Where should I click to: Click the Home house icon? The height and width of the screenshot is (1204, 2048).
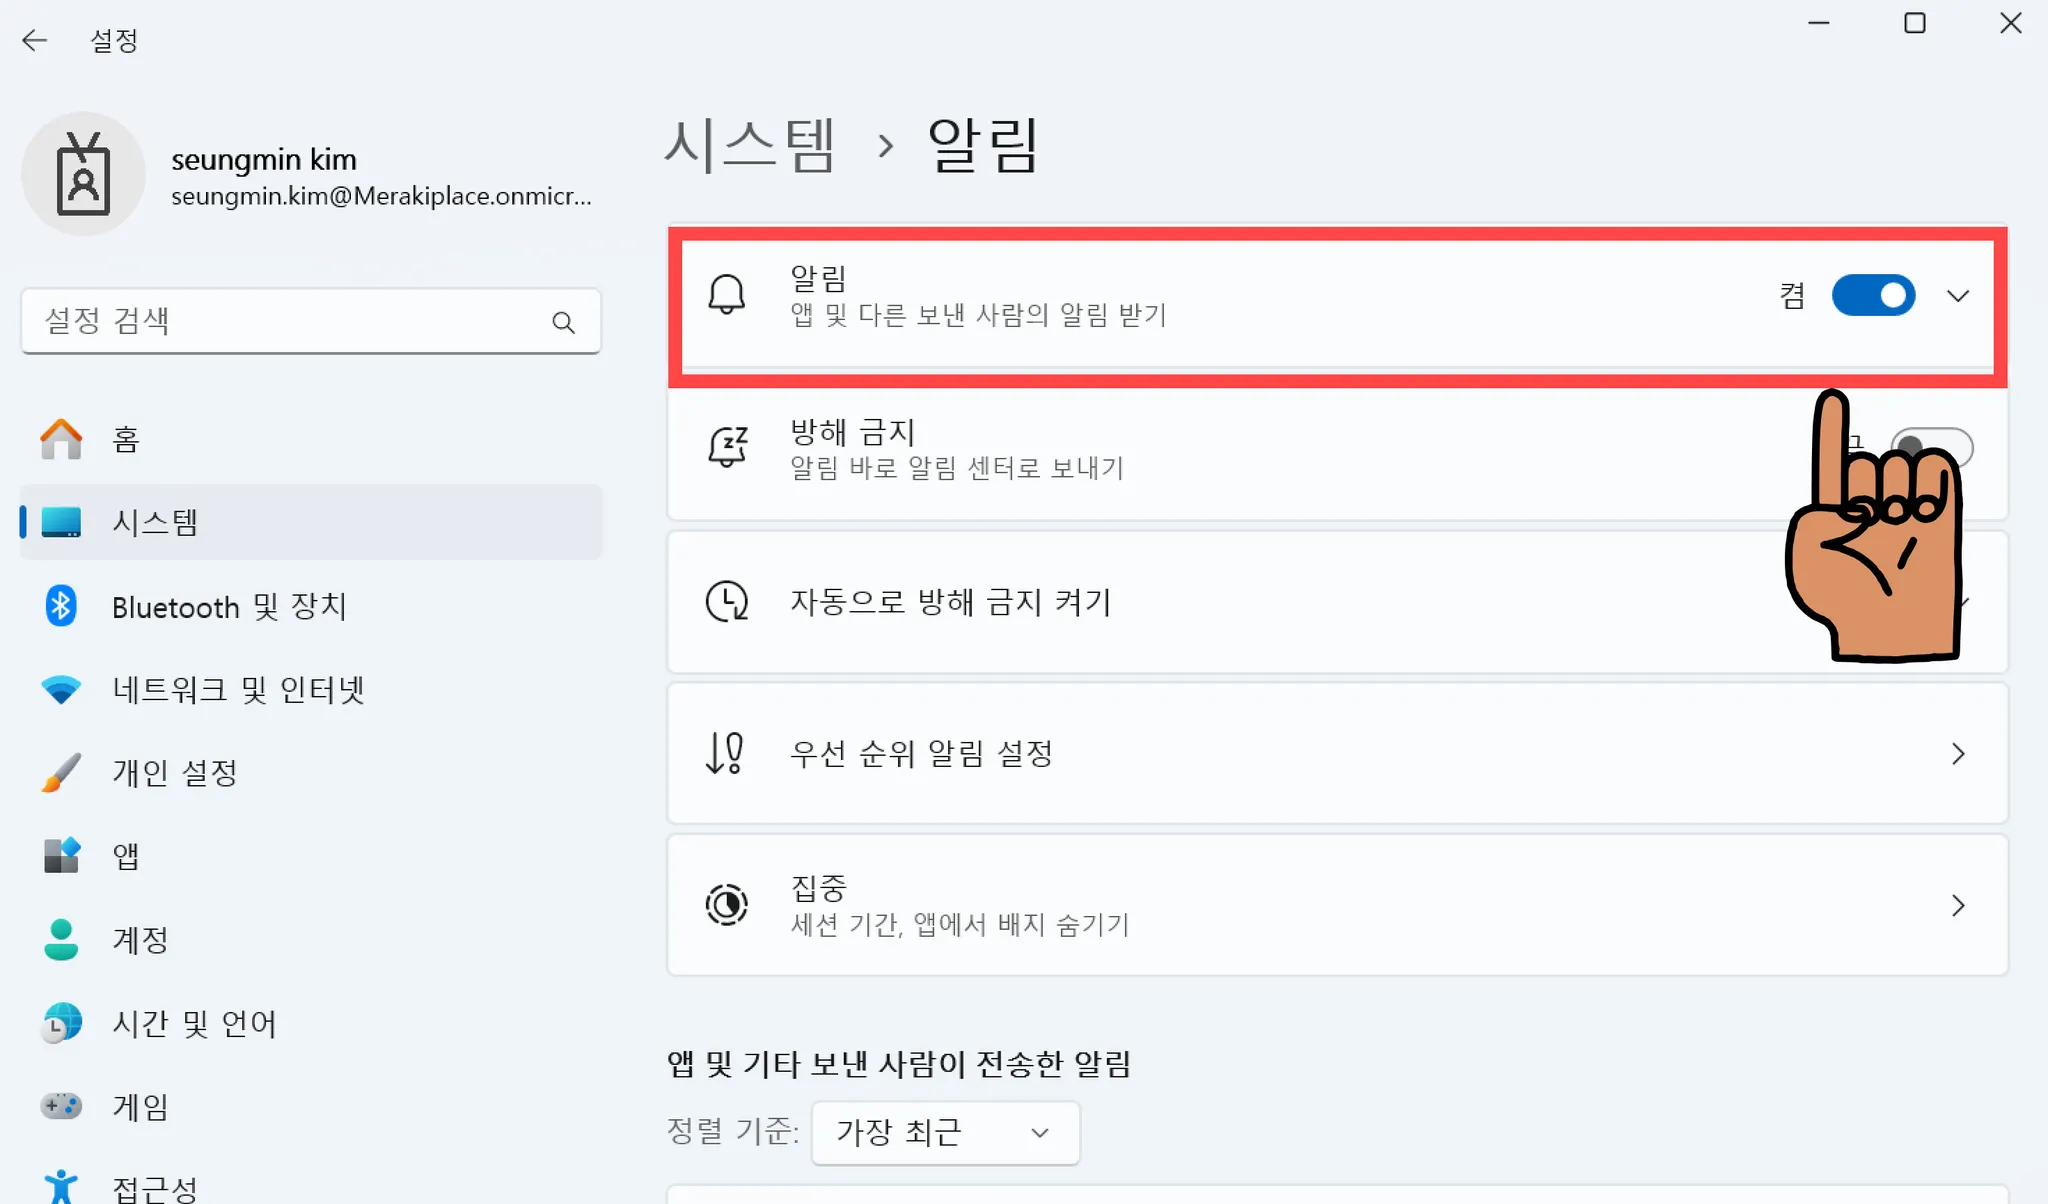pyautogui.click(x=61, y=439)
